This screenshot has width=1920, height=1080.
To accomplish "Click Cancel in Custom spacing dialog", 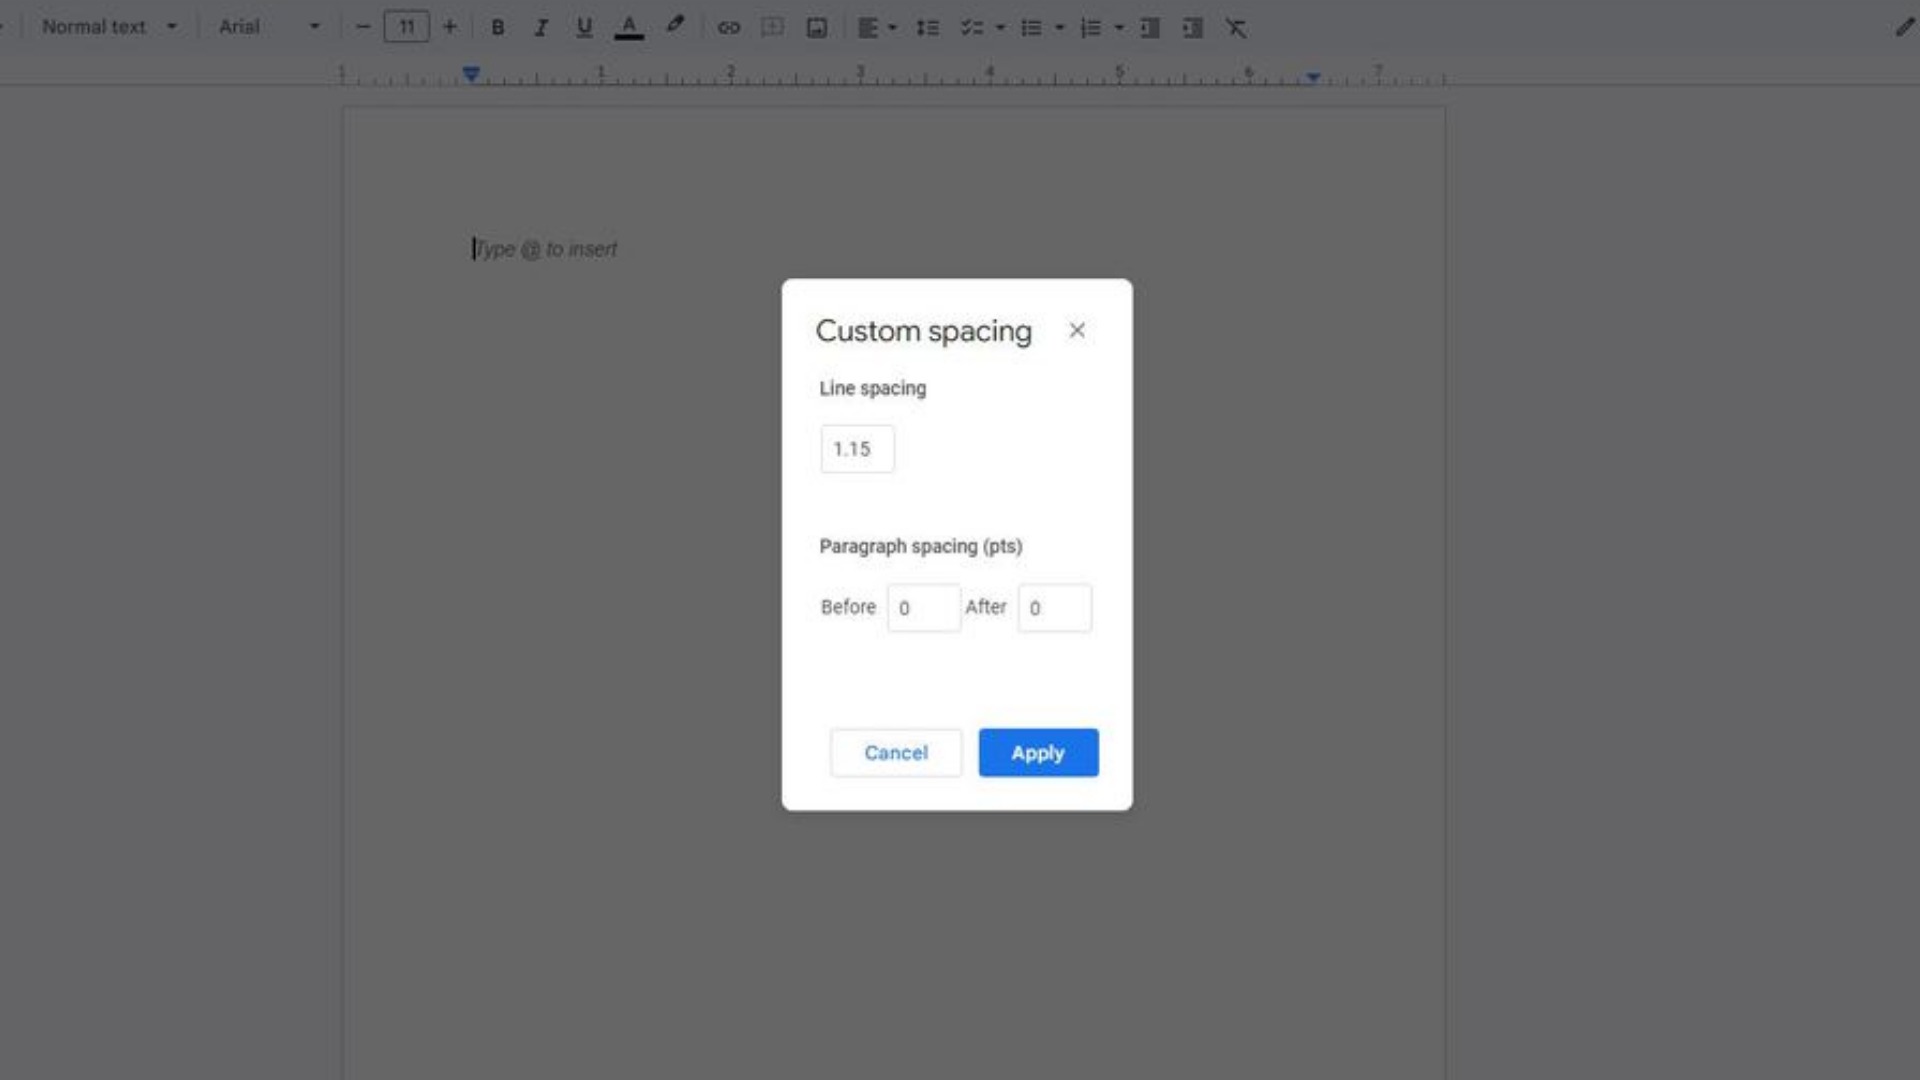I will tap(896, 752).
